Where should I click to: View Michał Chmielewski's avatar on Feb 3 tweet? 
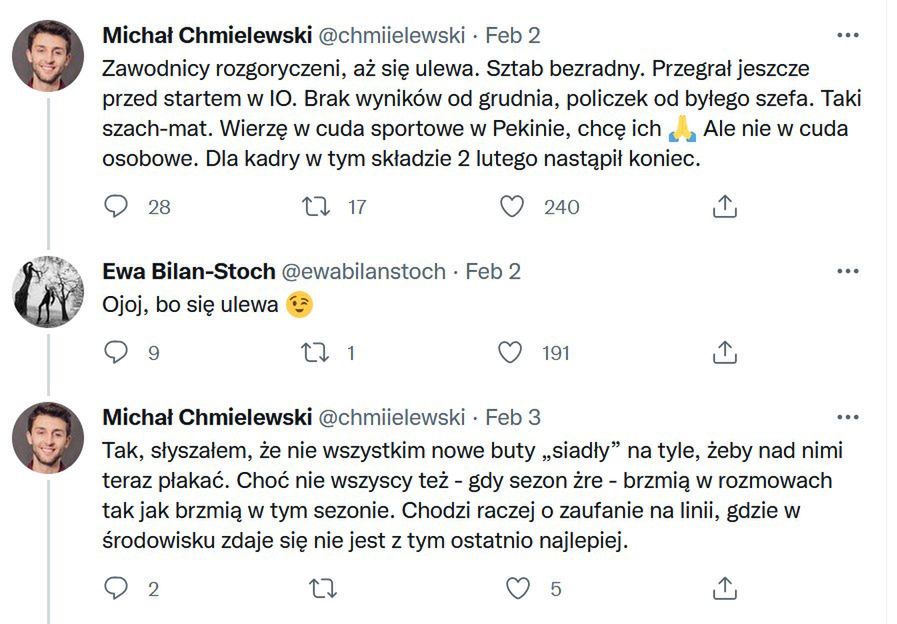coord(48,437)
